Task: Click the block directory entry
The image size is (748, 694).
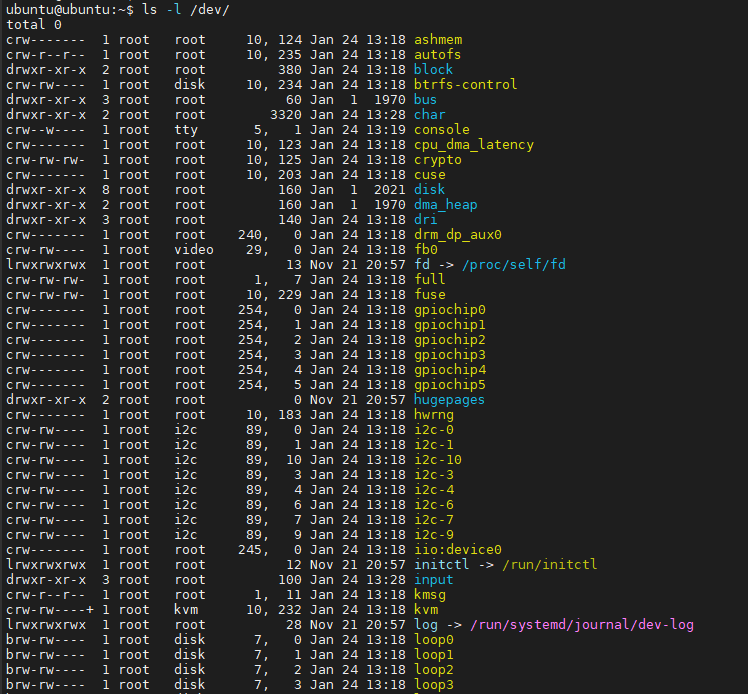Action: (433, 69)
